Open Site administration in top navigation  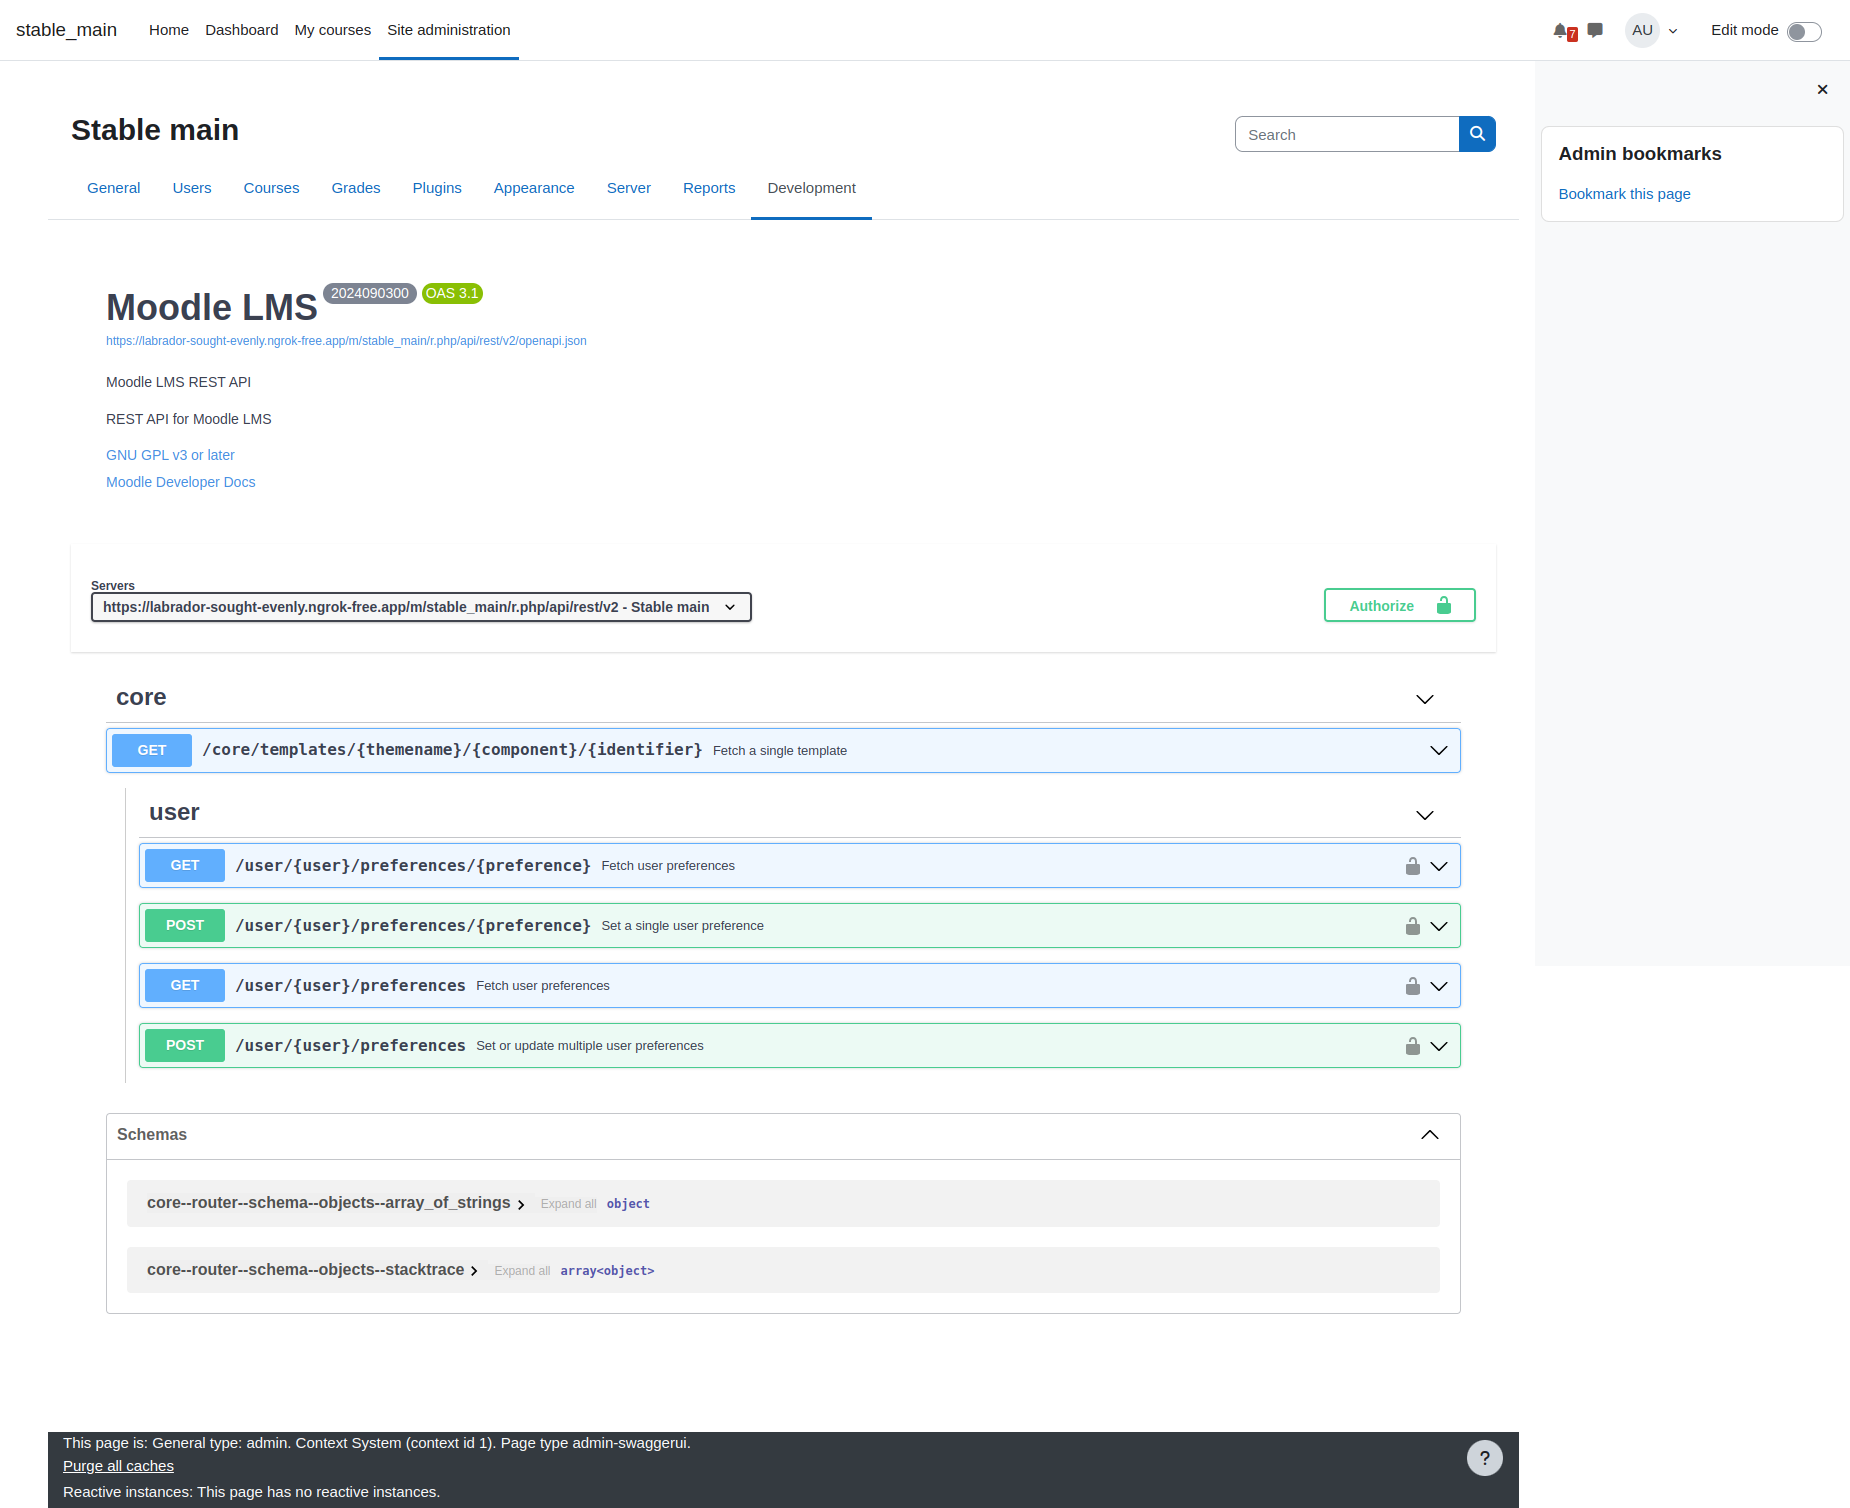click(x=449, y=30)
